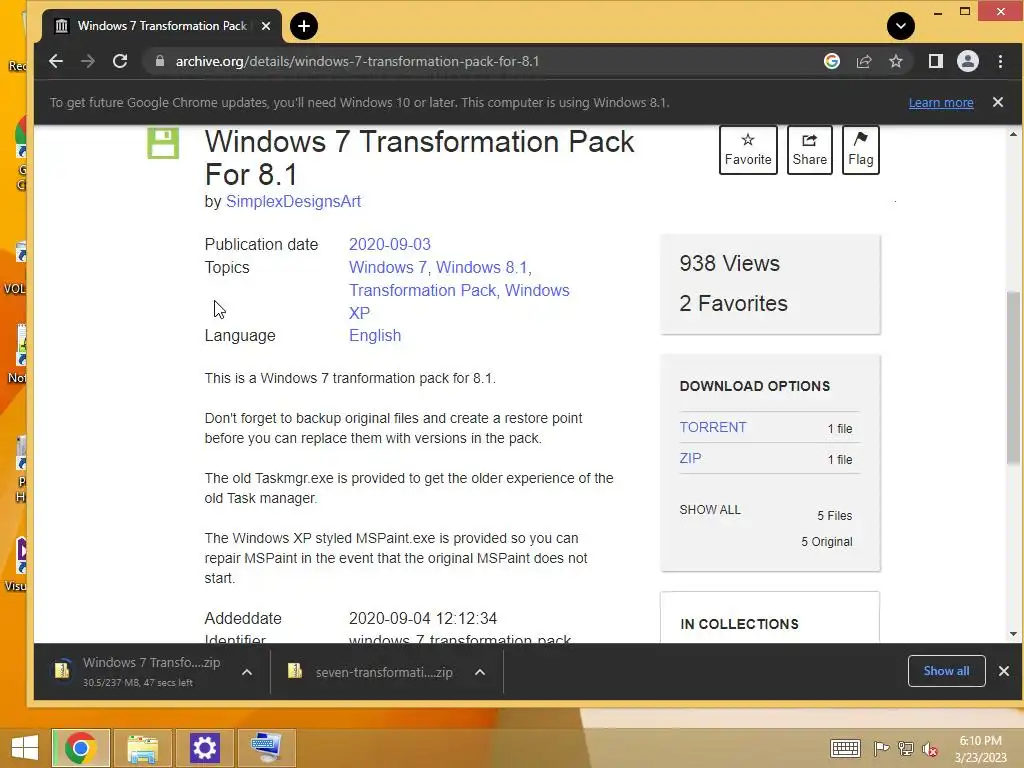Click the 938 Views count
Viewport: 1024px width, 768px height.
(x=729, y=263)
